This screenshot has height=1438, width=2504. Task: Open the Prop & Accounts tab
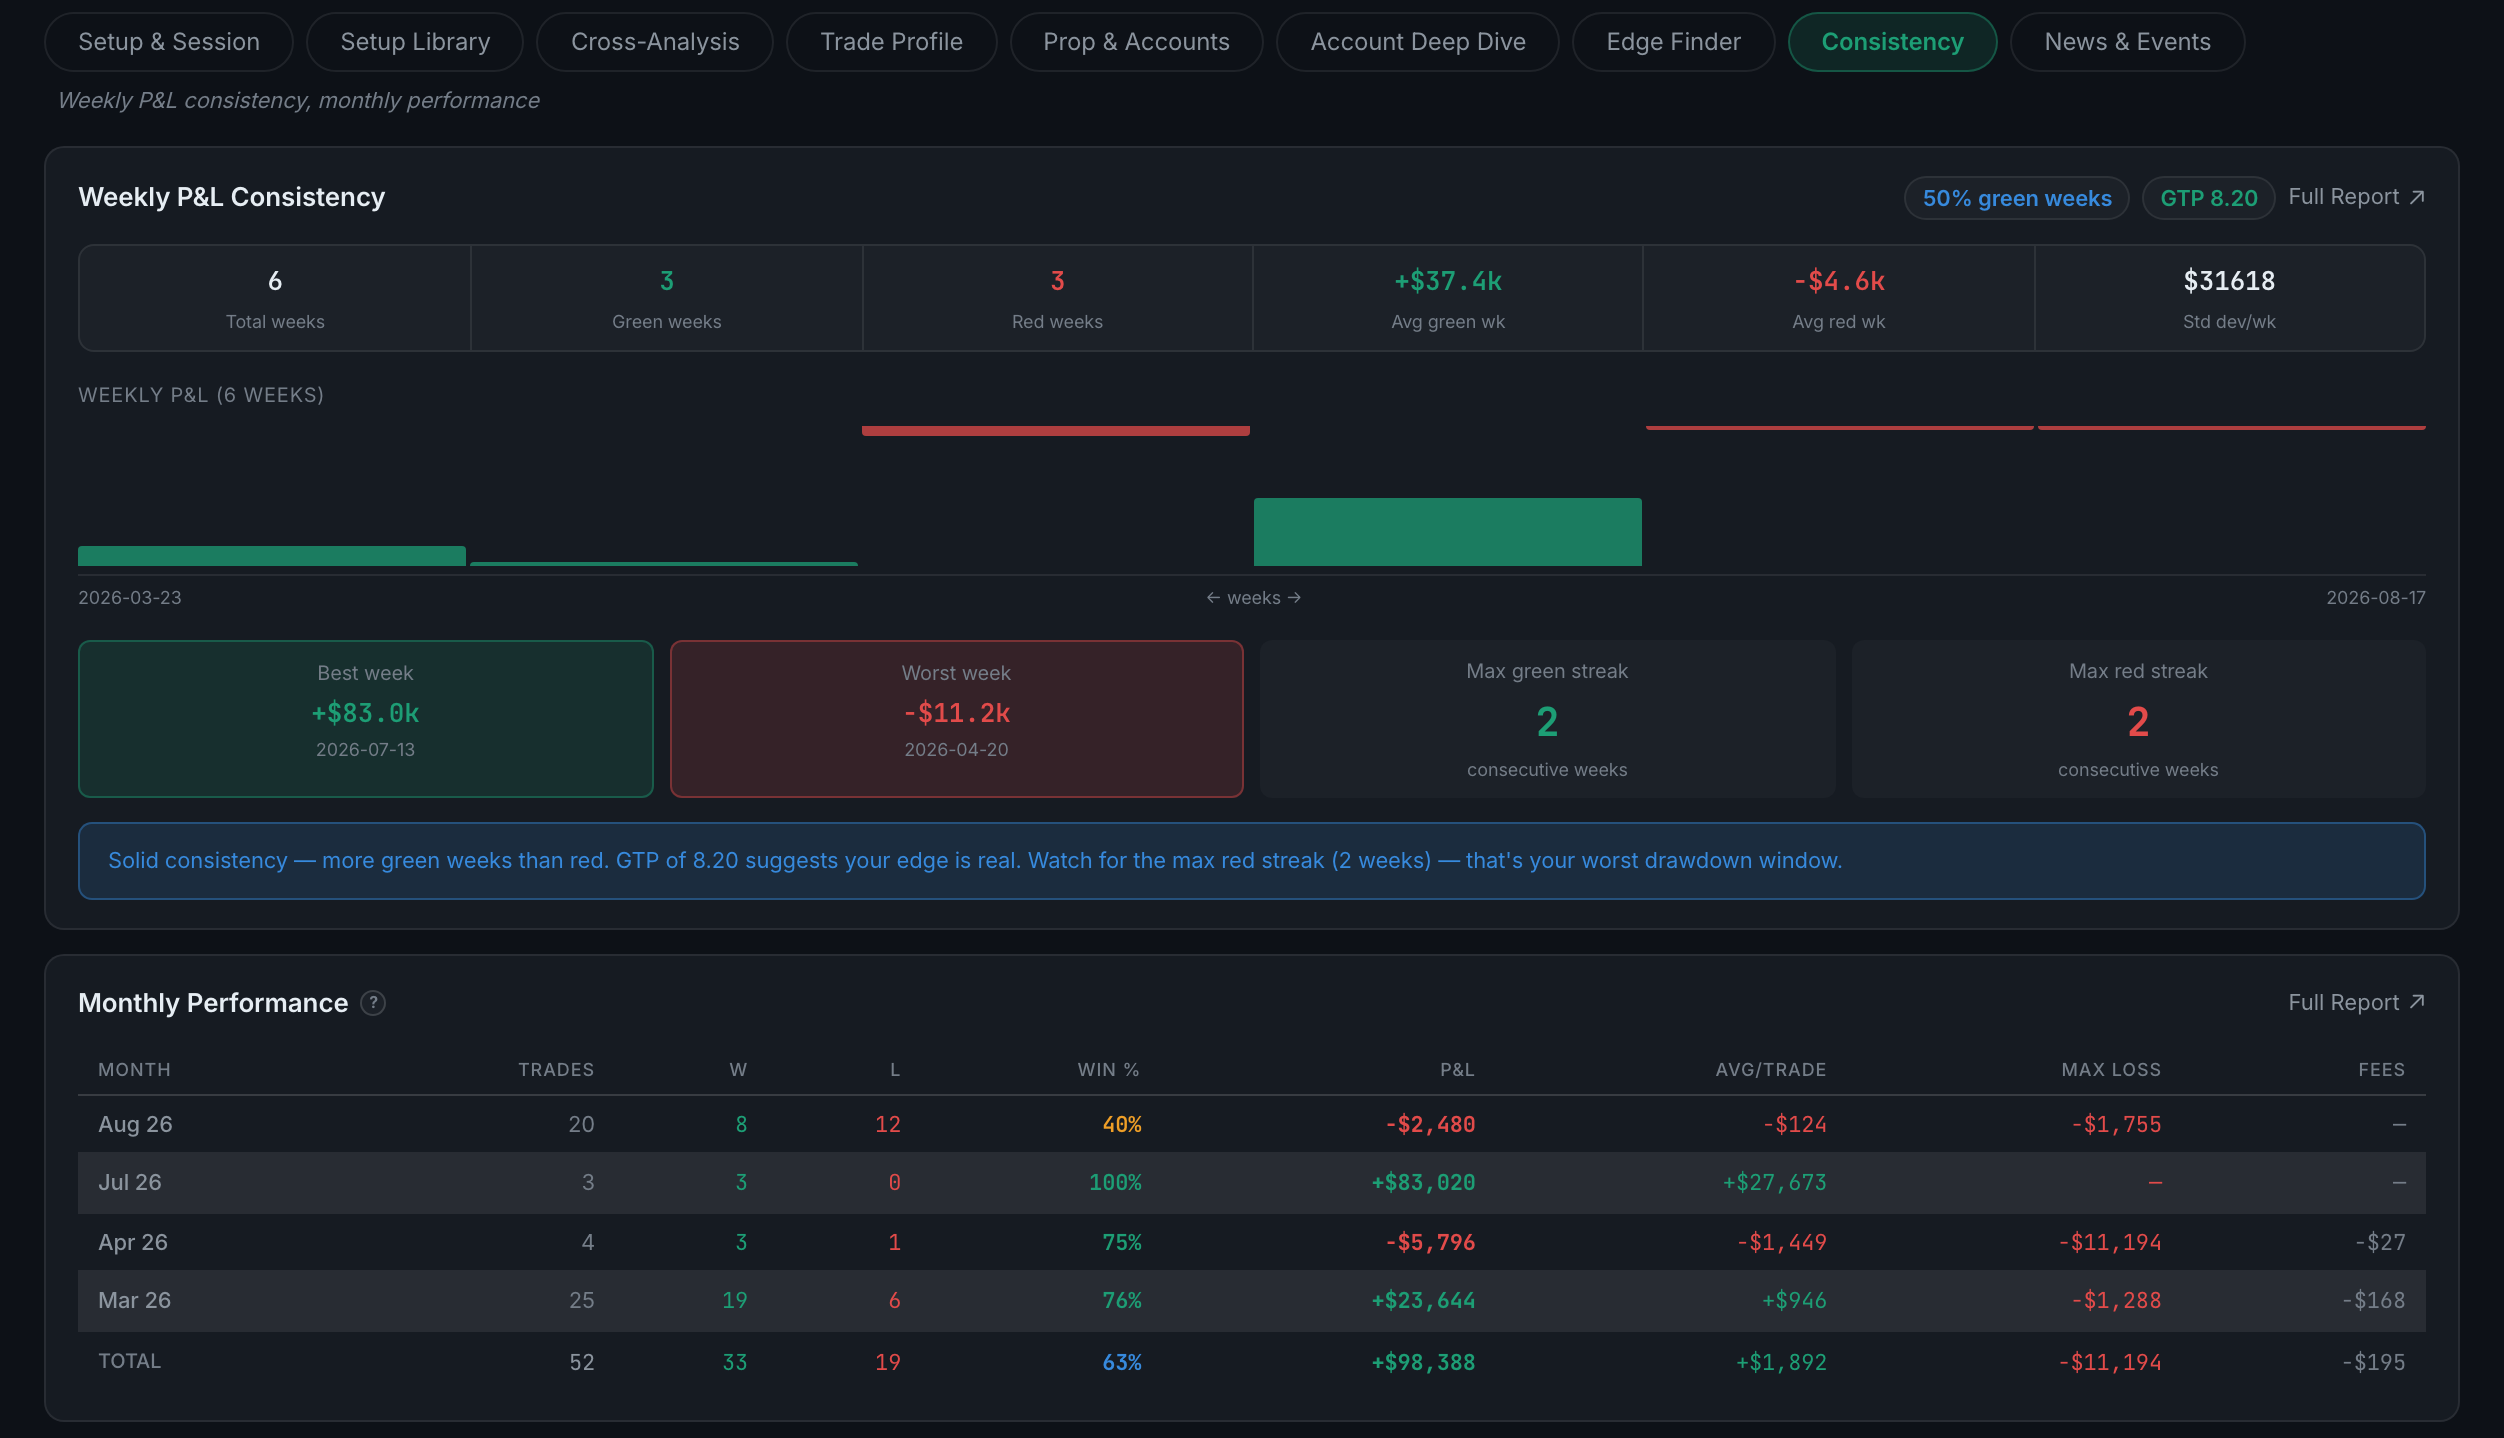(x=1136, y=42)
